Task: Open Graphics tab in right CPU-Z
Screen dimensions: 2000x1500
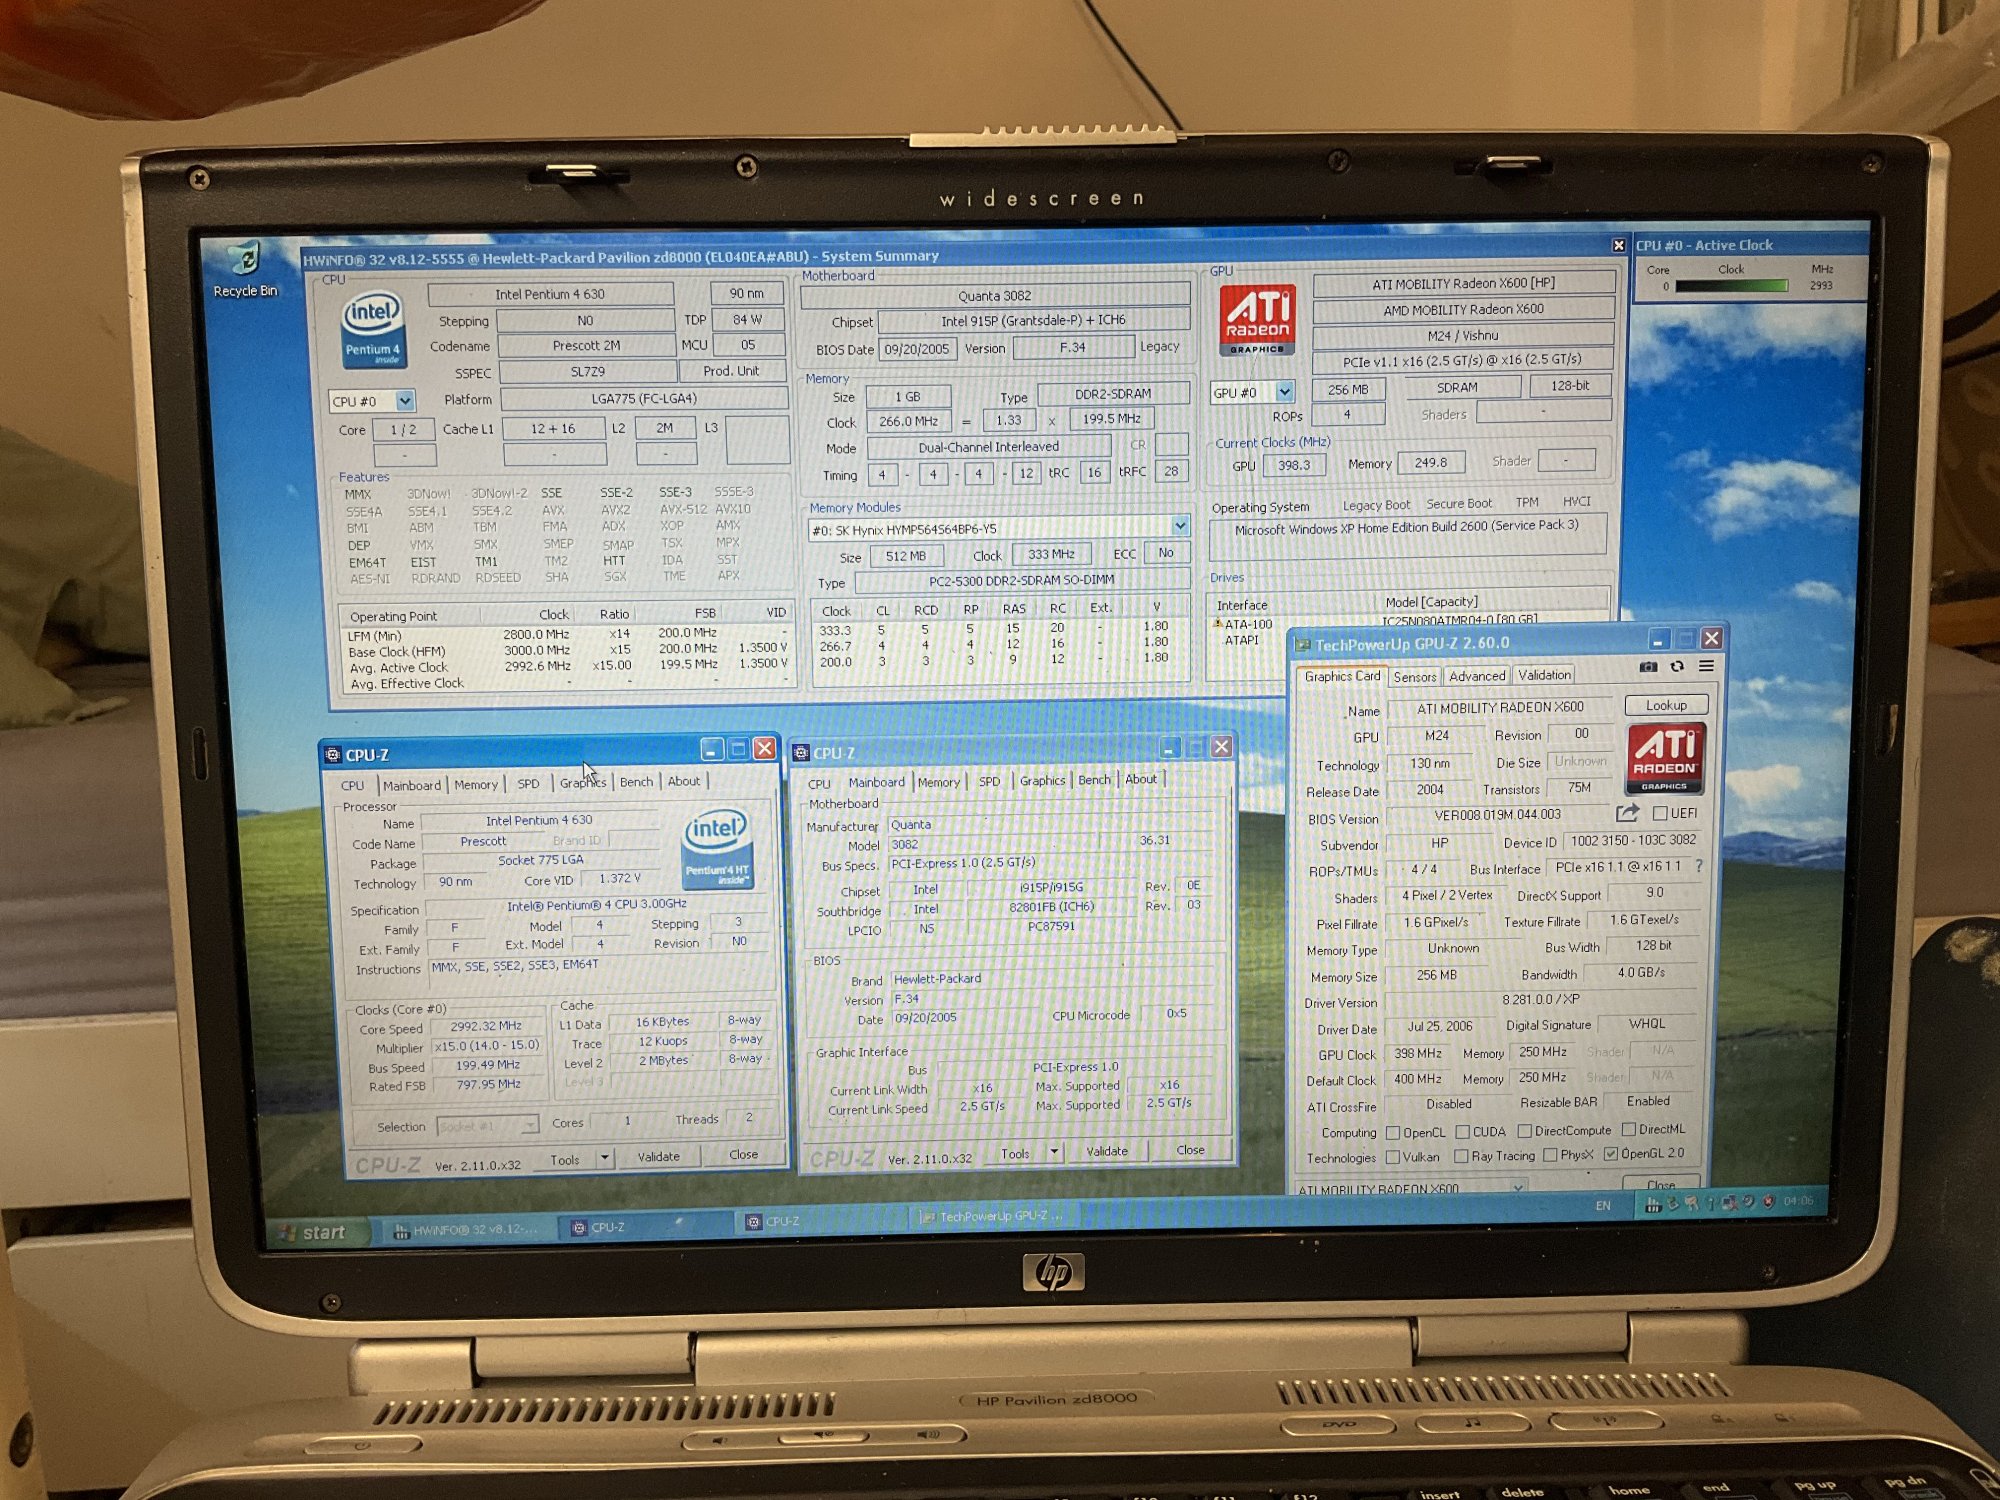Action: click(1042, 781)
